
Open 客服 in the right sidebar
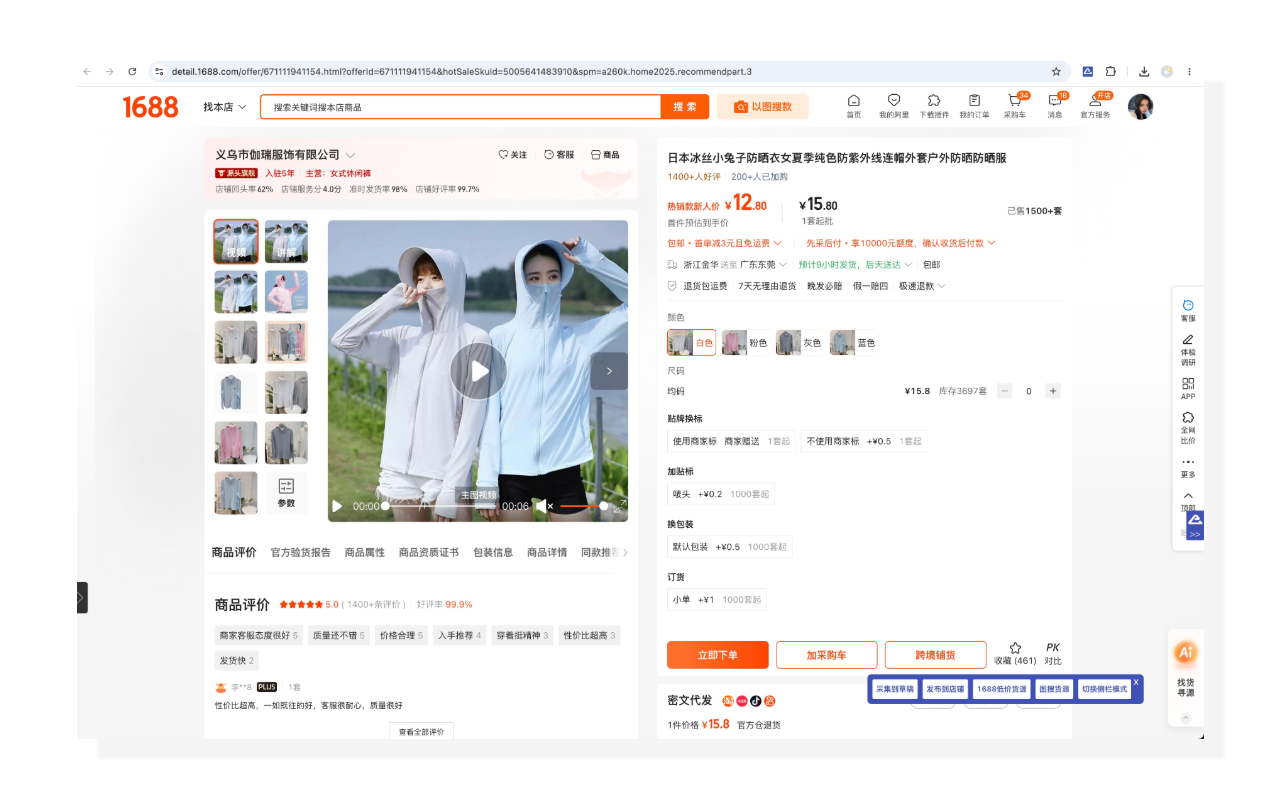[1188, 310]
